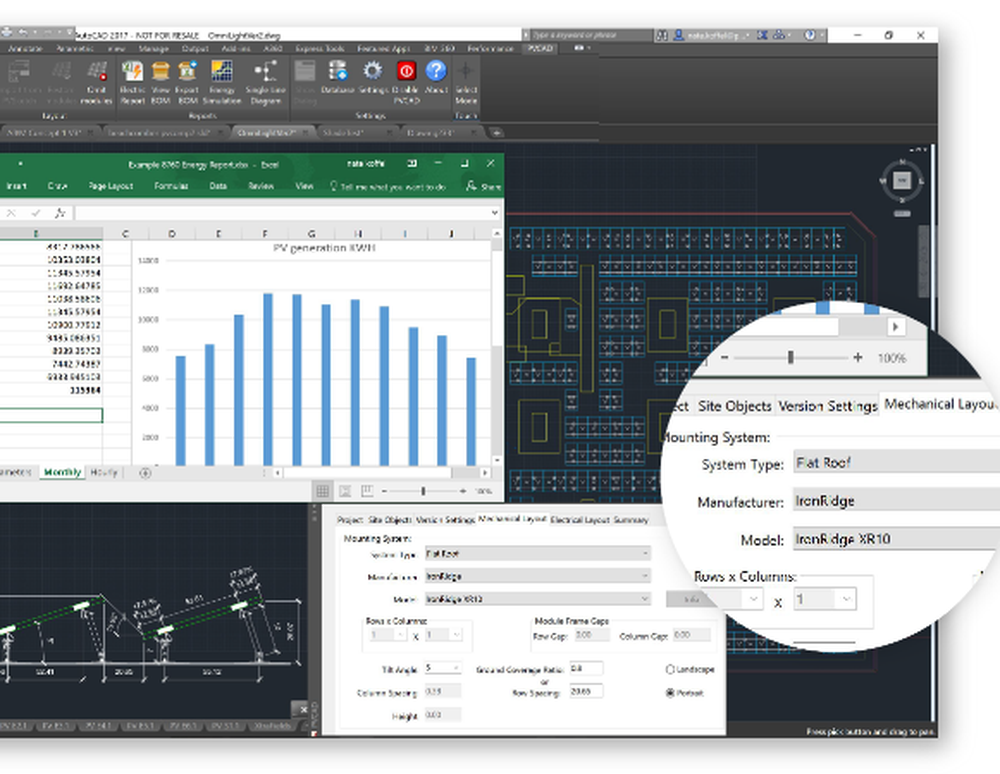Open the Hourly sheet tab

(x=104, y=472)
